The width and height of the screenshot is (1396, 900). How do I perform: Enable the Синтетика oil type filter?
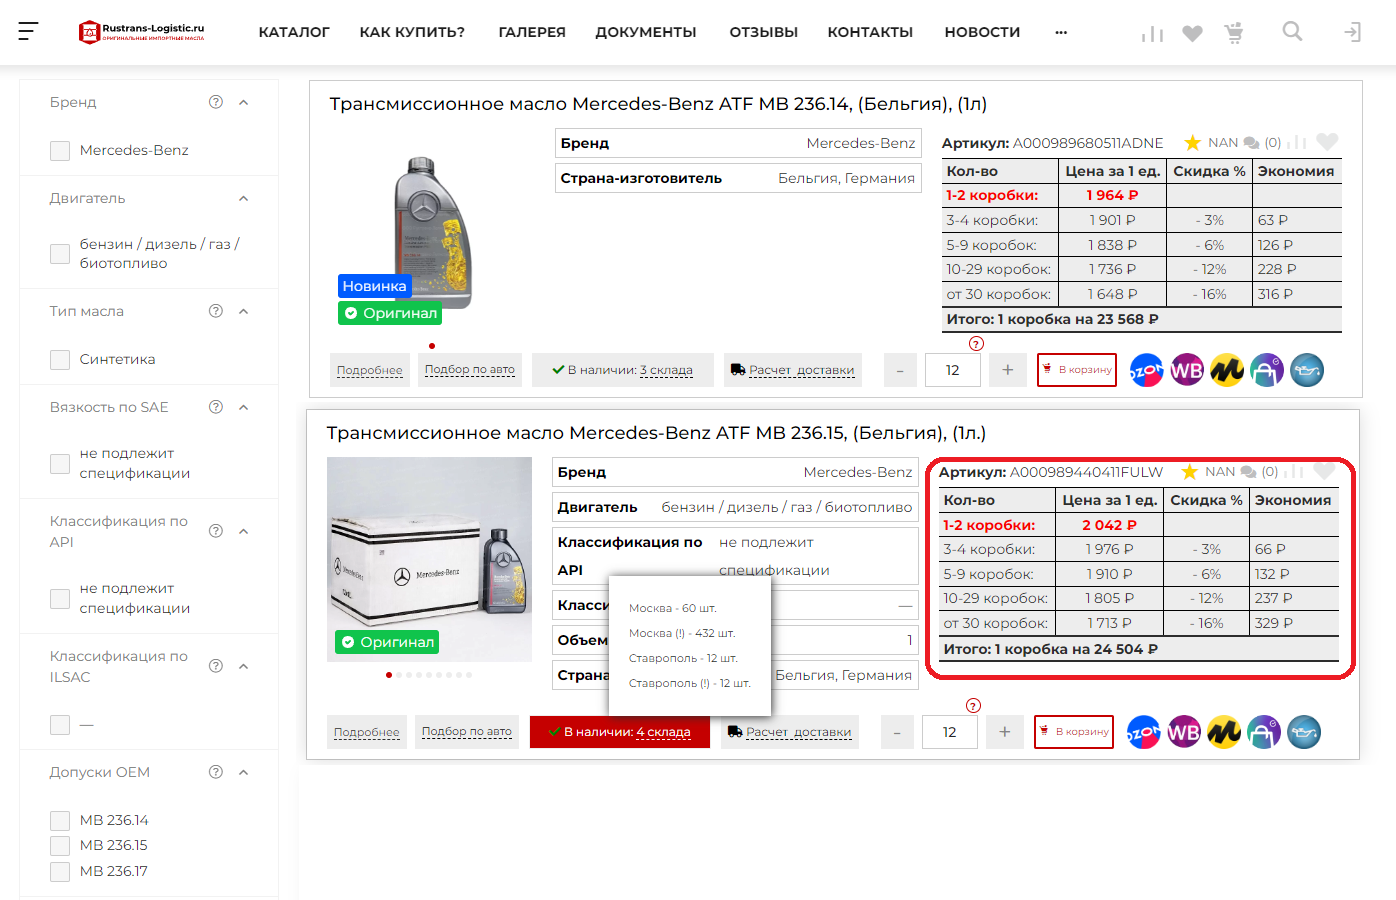(60, 360)
